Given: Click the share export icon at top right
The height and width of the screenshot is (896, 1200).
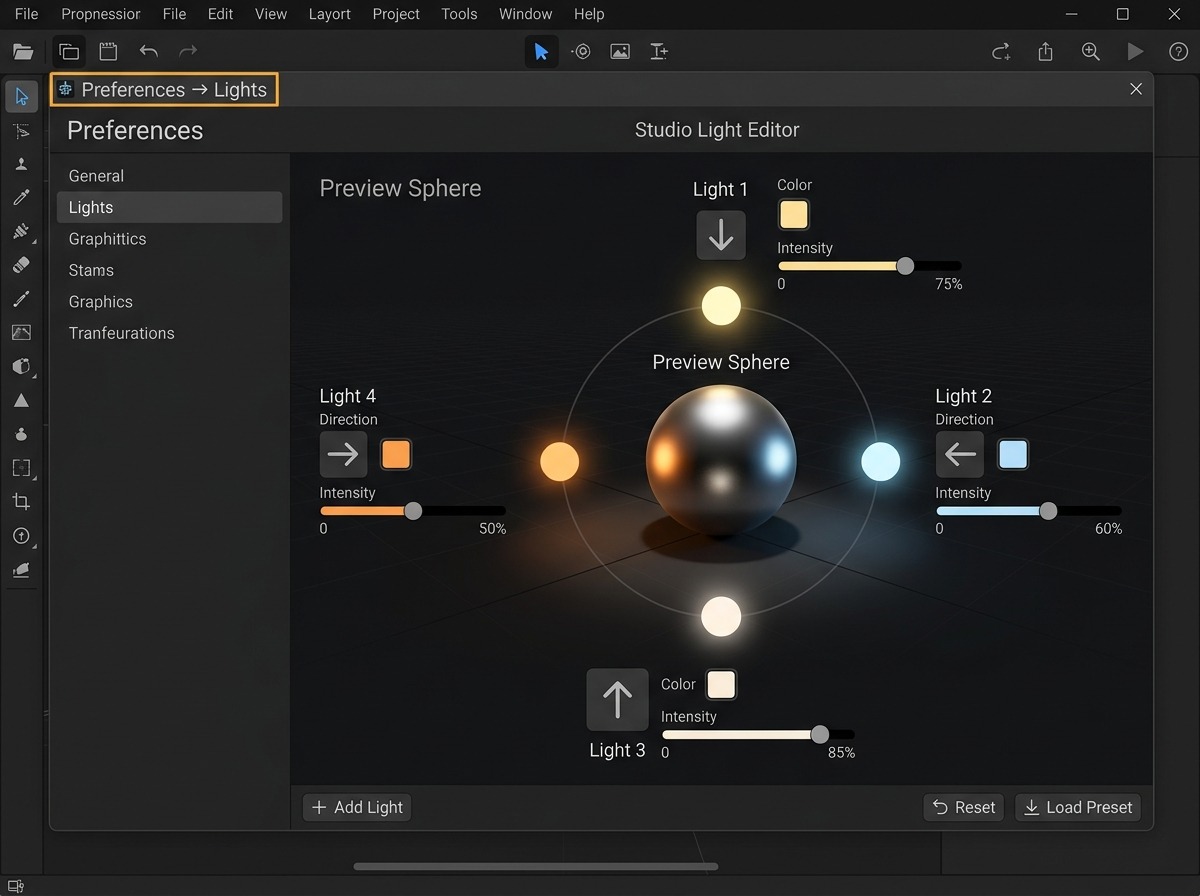Looking at the screenshot, I should pyautogui.click(x=1045, y=52).
